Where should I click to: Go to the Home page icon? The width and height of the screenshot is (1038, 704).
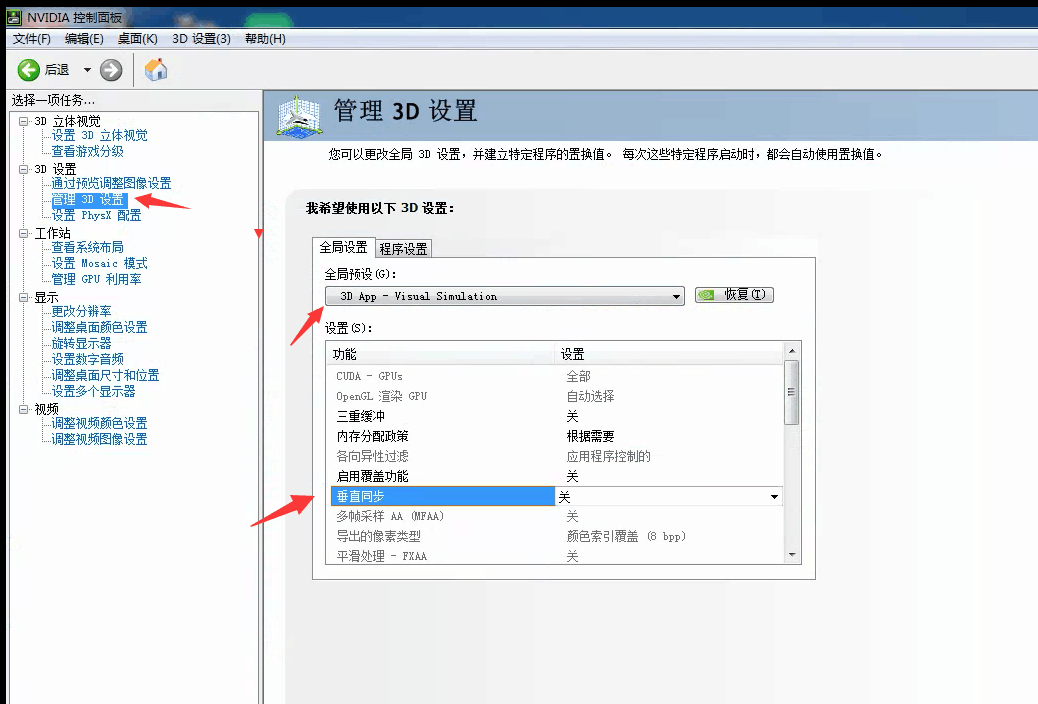point(156,70)
